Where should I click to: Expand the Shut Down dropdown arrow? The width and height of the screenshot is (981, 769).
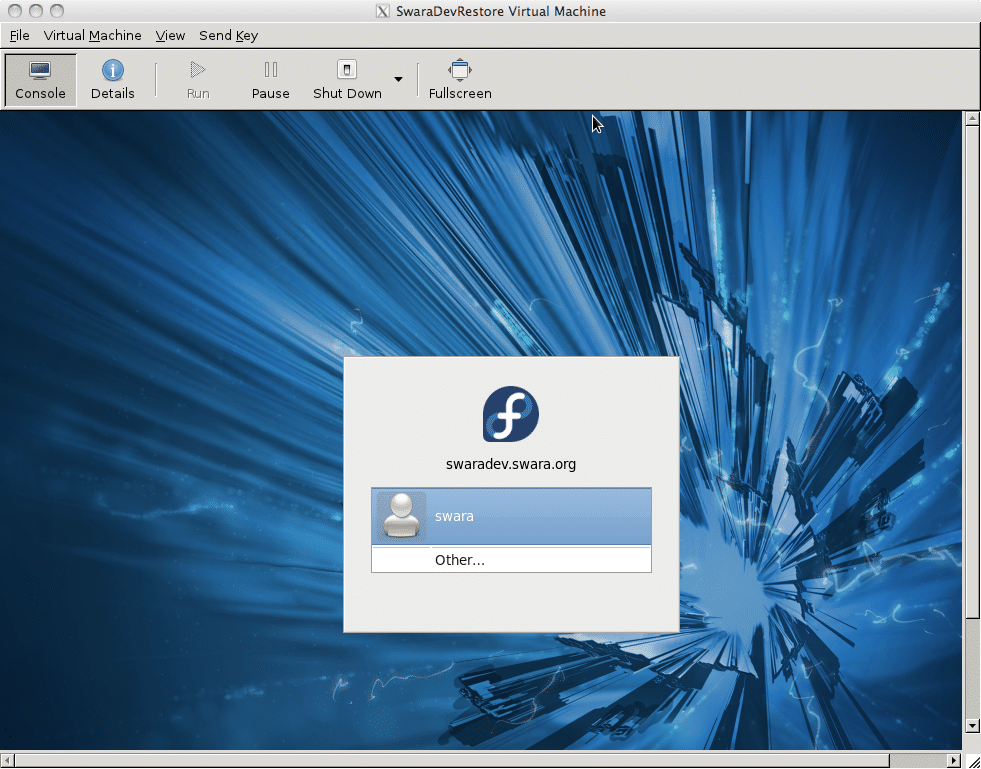click(x=398, y=80)
